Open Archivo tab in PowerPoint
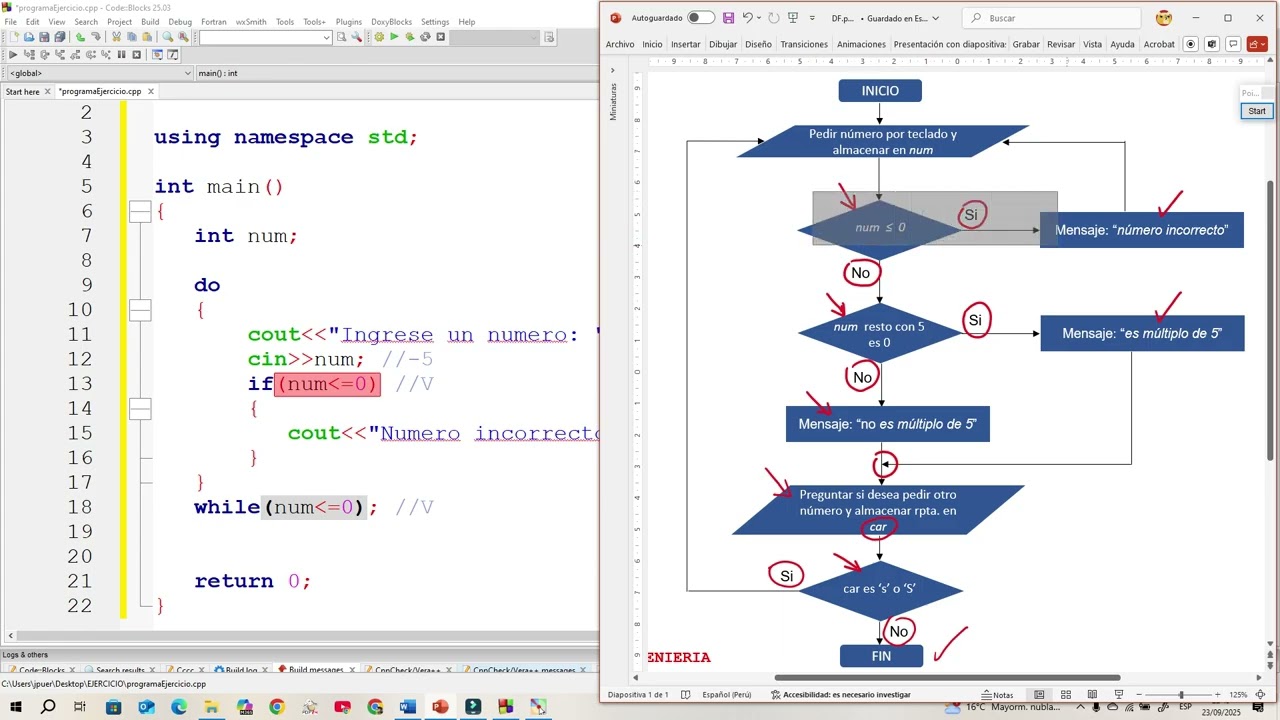Screen dimensions: 1280x720 [x=620, y=44]
